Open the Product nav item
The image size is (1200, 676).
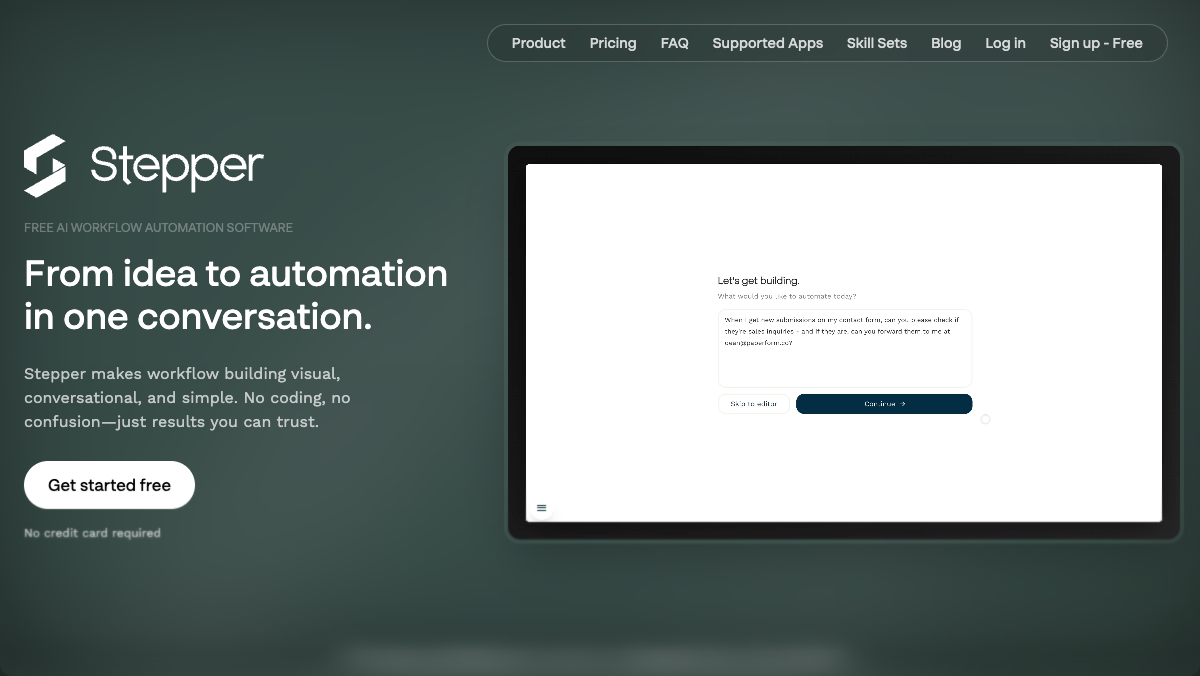tap(538, 43)
